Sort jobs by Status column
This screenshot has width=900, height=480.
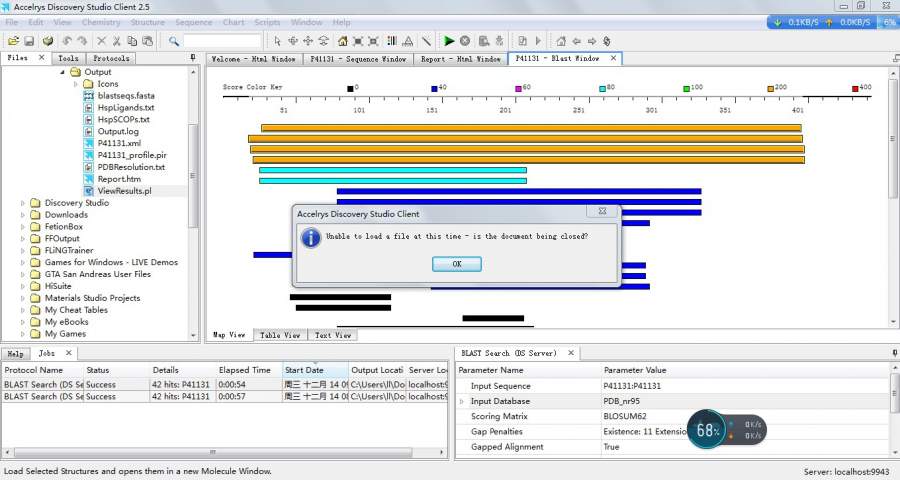coord(117,370)
